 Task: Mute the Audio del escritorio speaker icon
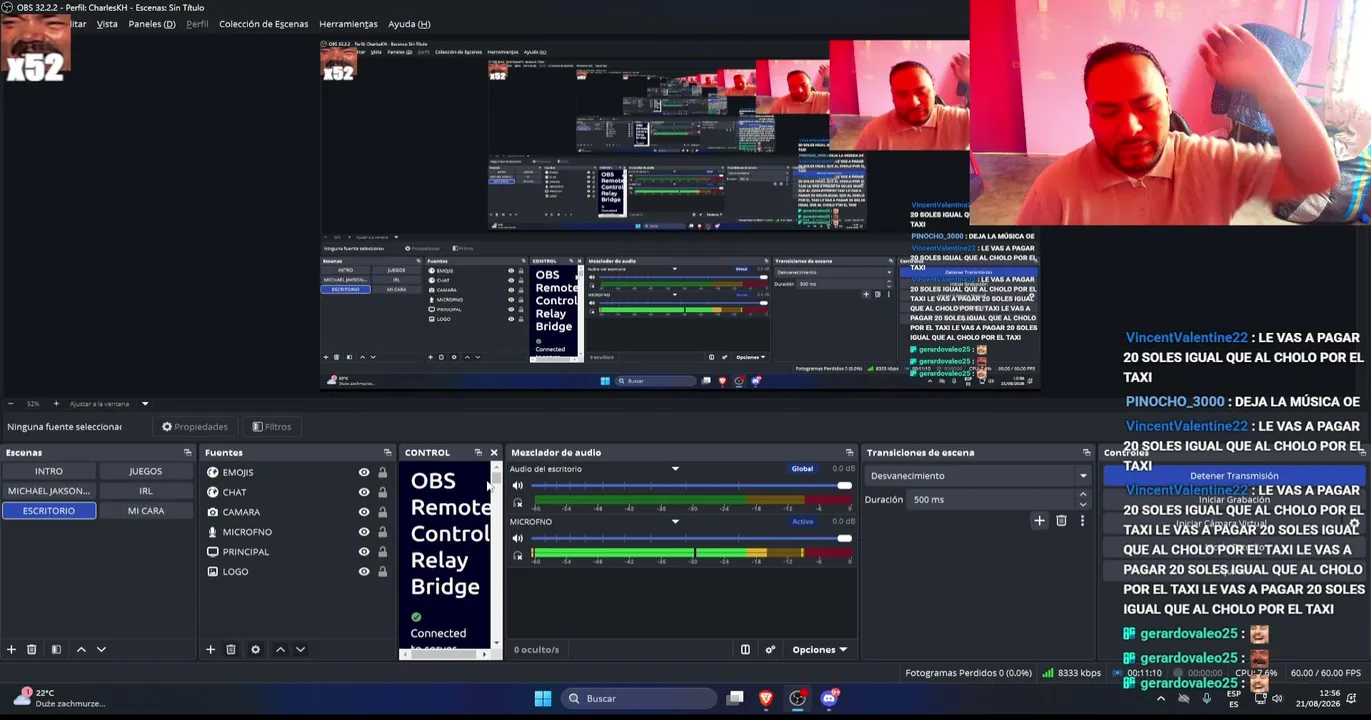(517, 486)
